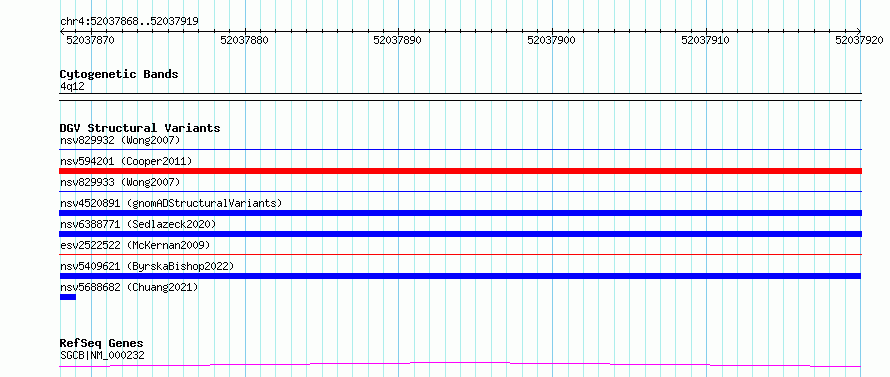This screenshot has width=890, height=377.
Task: Open variant nsv6388771 (Sedlazeck2020)
Action: click(x=138, y=224)
